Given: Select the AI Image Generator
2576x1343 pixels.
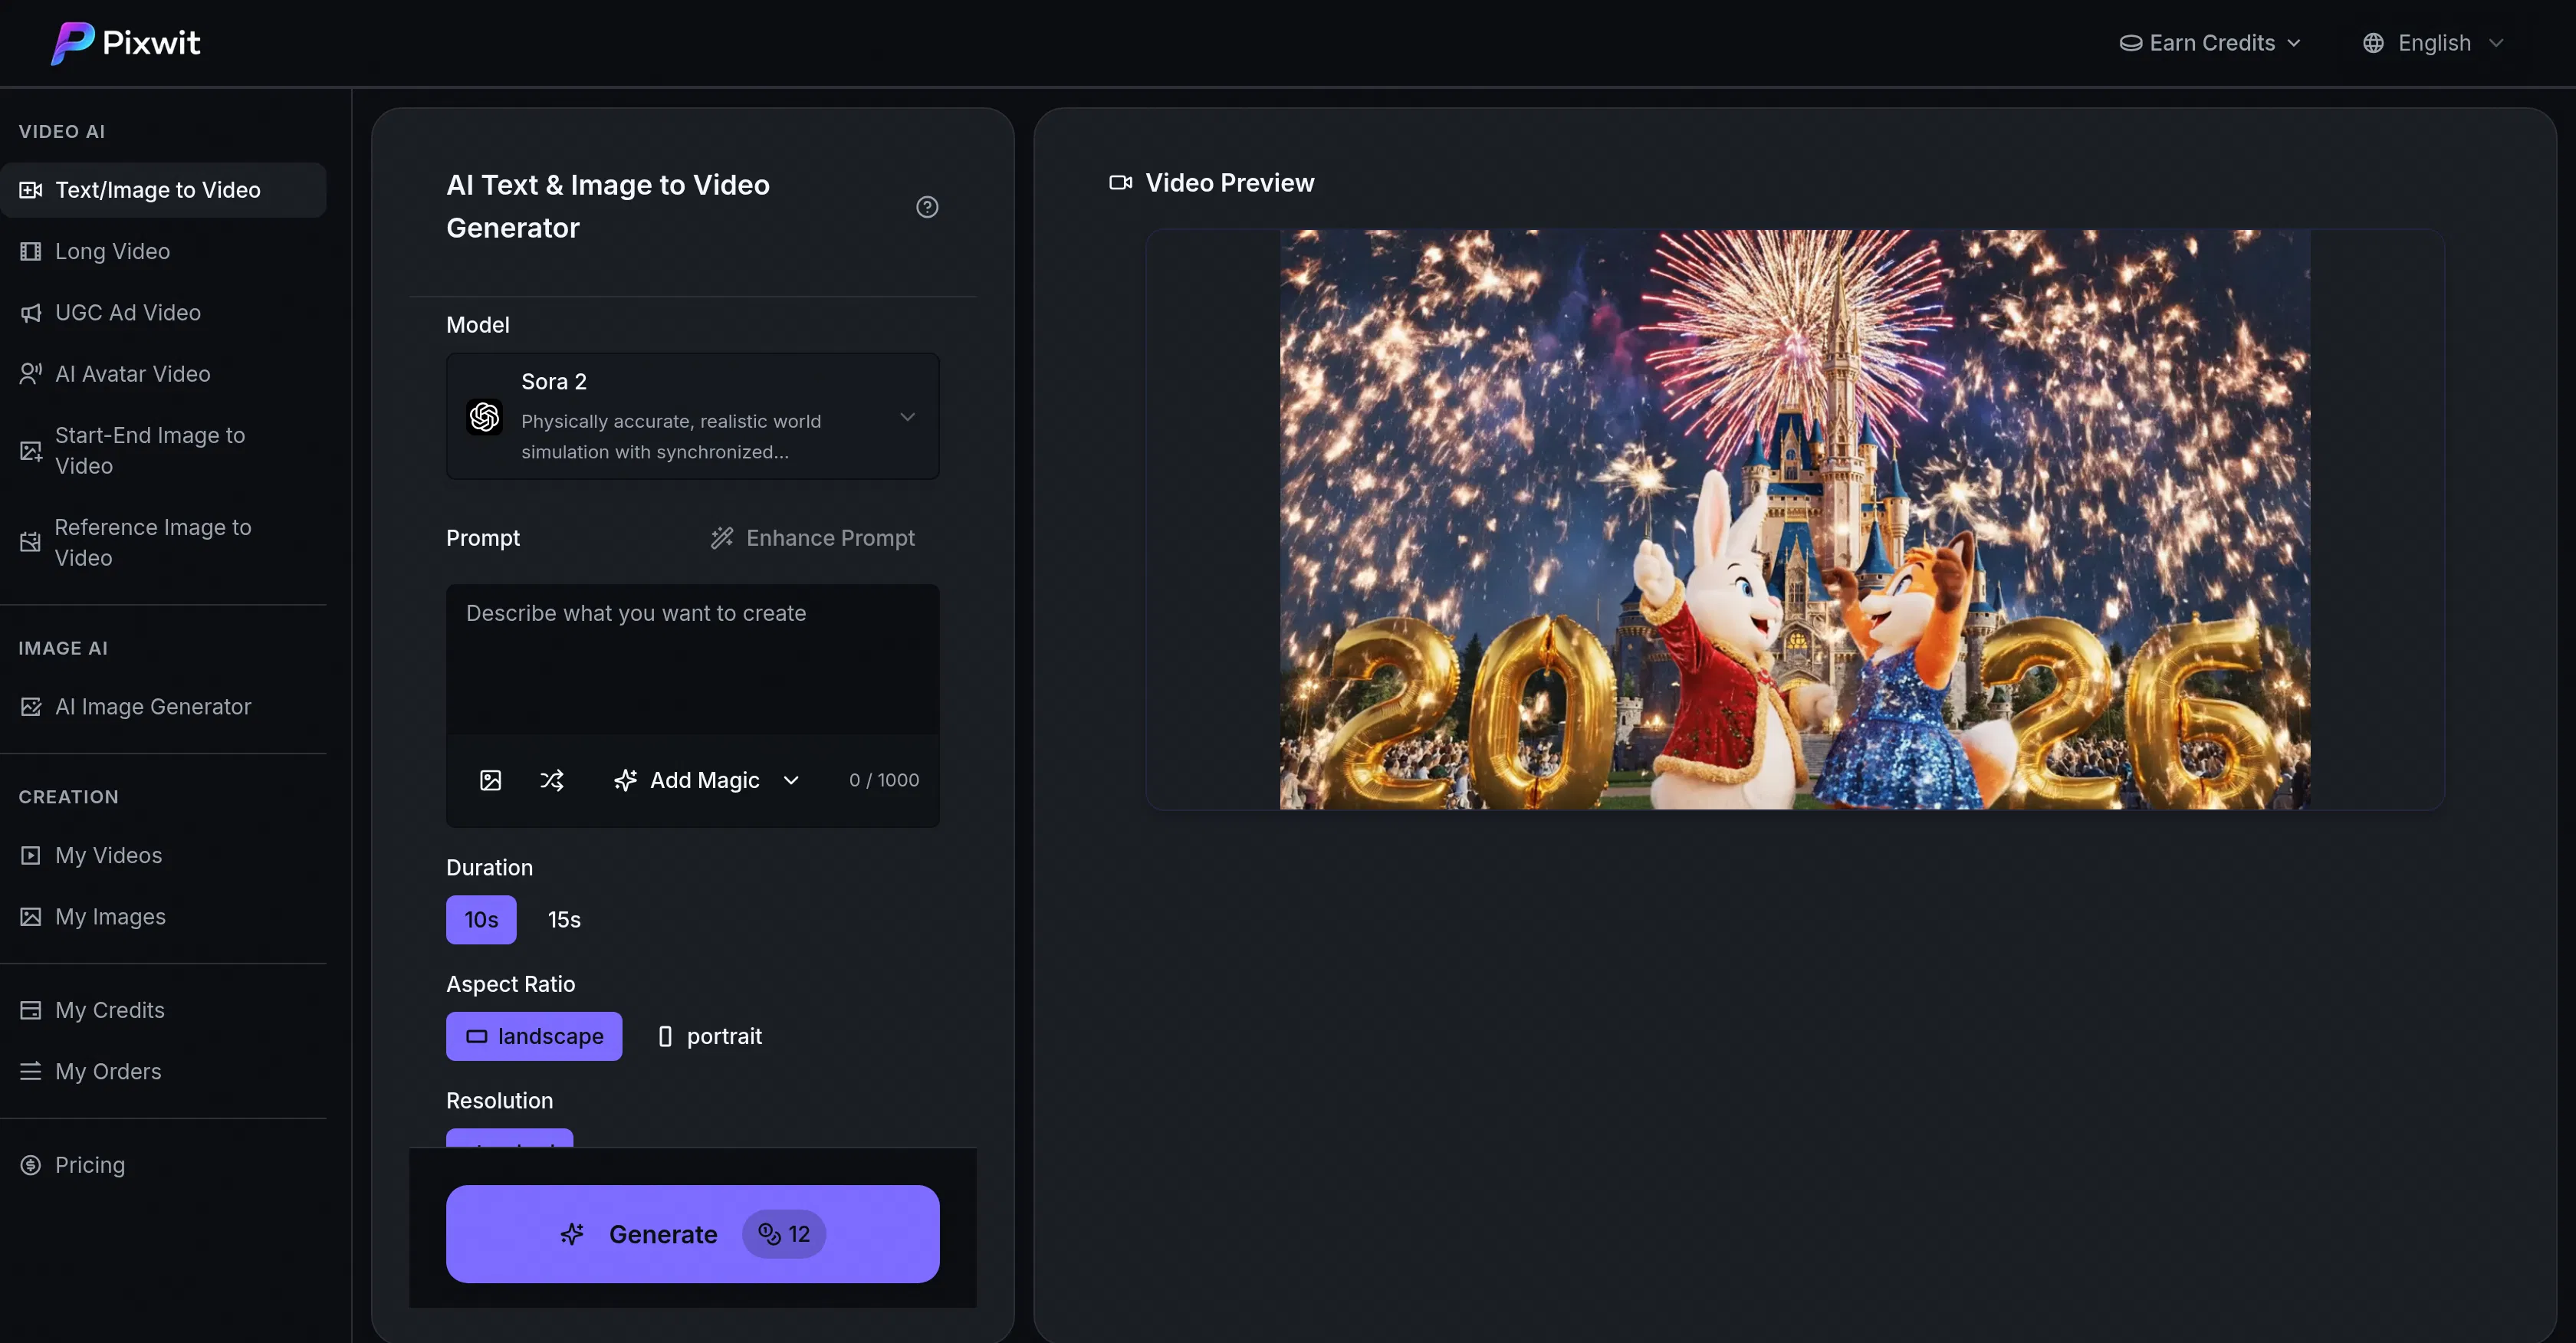Looking at the screenshot, I should point(152,706).
